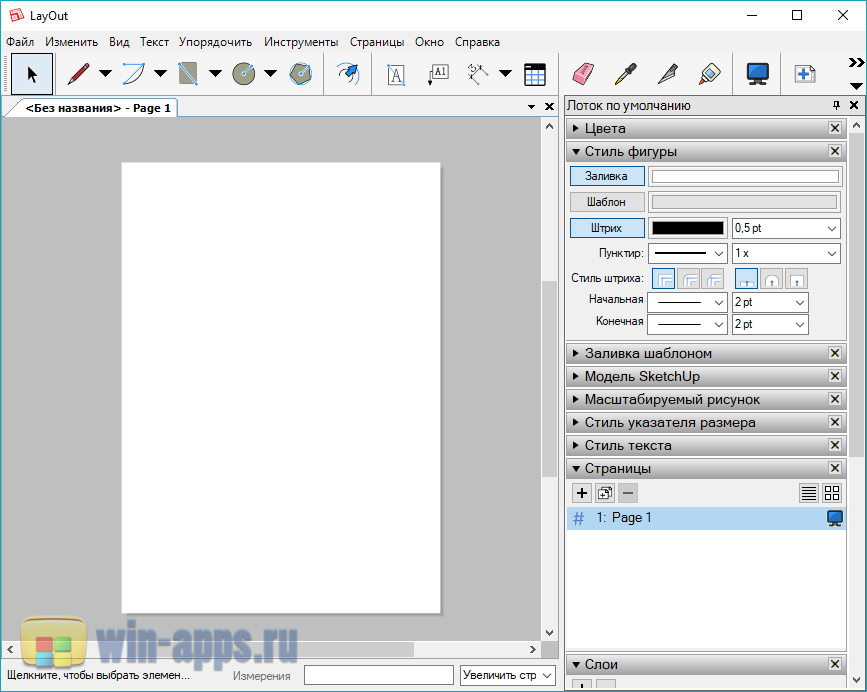Open the Файл menu
Viewport: 867px width, 692px height.
pos(20,42)
